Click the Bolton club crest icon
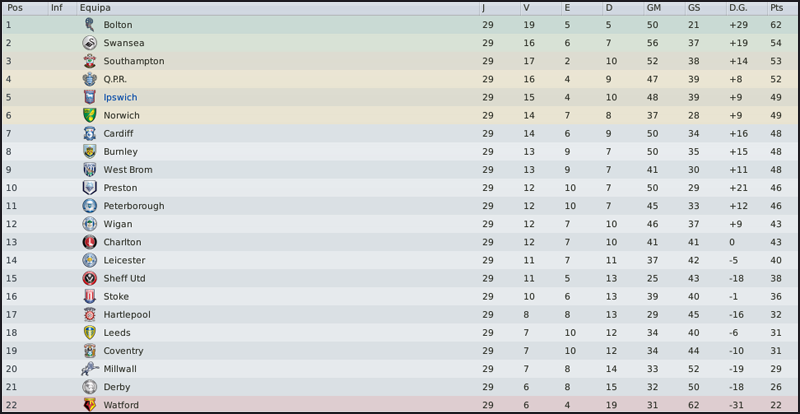This screenshot has height=414, width=800. [x=89, y=24]
